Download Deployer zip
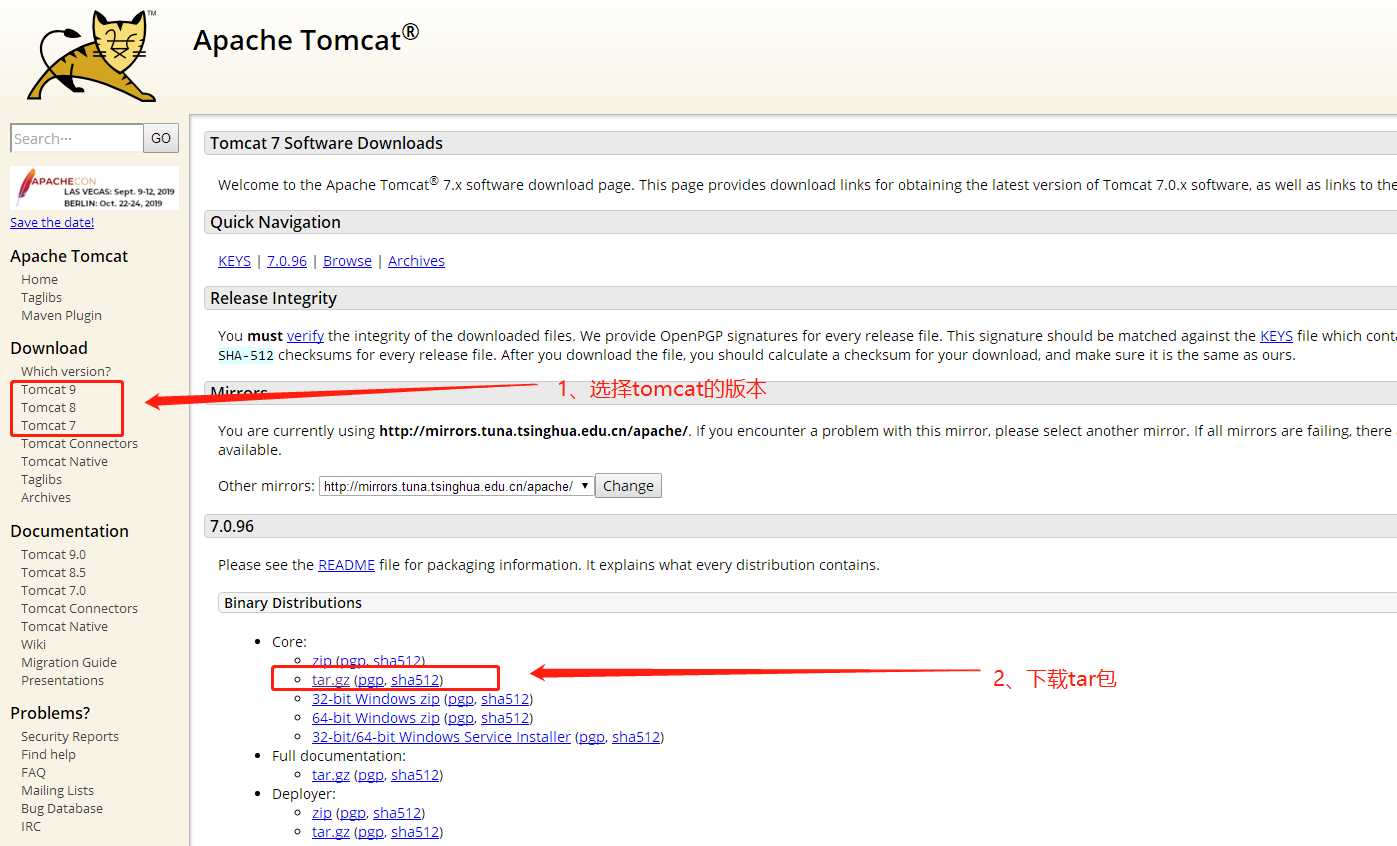 coord(321,813)
